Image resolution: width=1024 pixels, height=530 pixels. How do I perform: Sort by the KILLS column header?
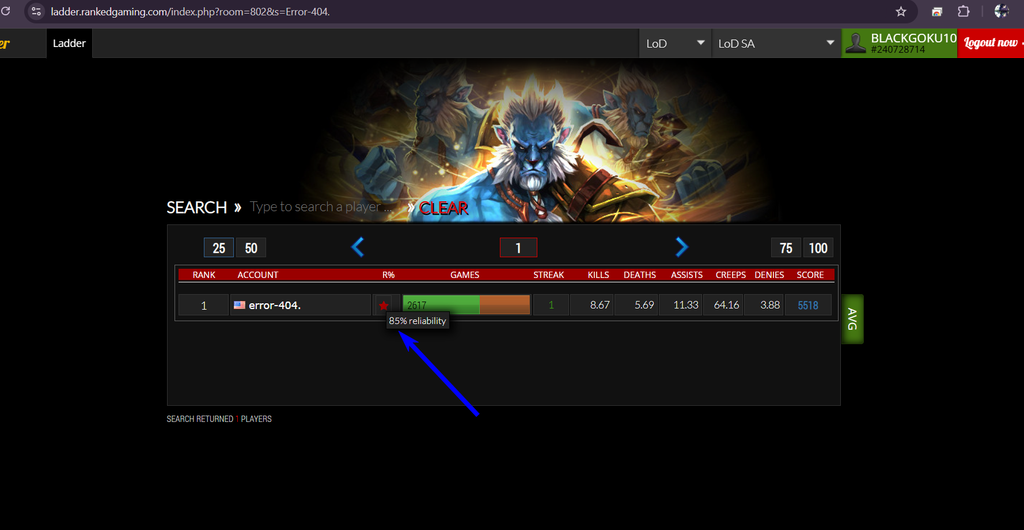pyautogui.click(x=598, y=275)
